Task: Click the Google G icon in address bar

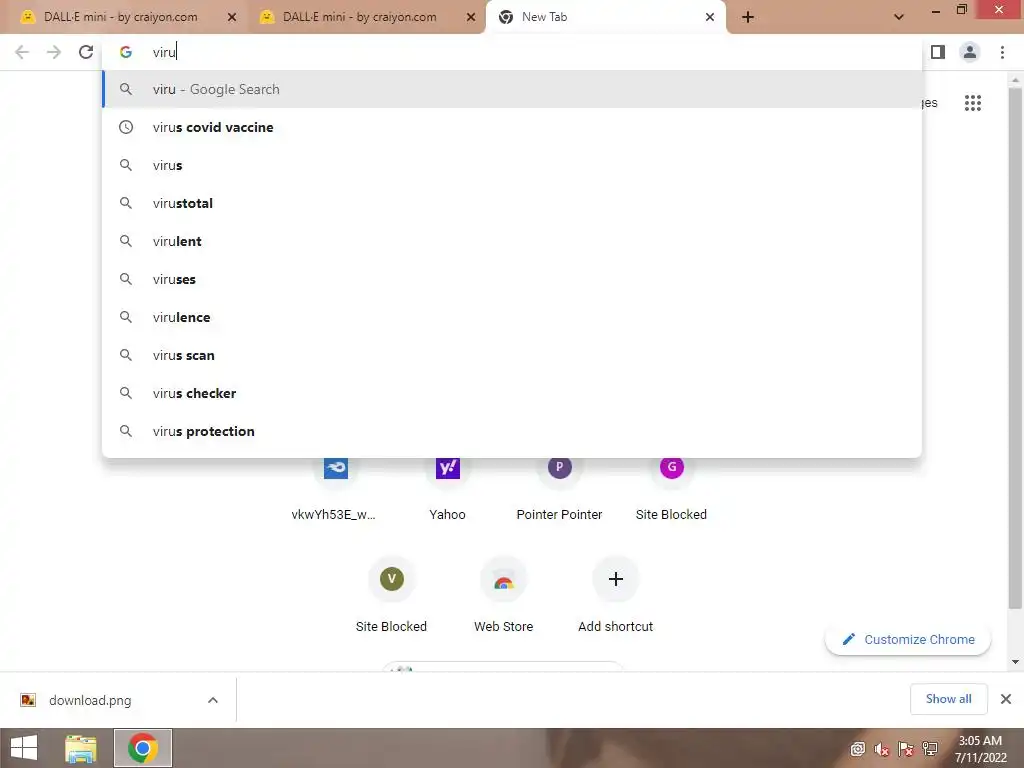Action: click(x=125, y=52)
